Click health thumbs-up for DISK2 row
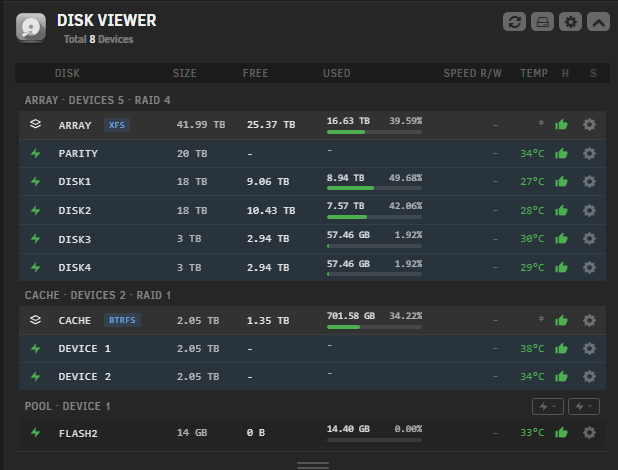 [x=561, y=210]
